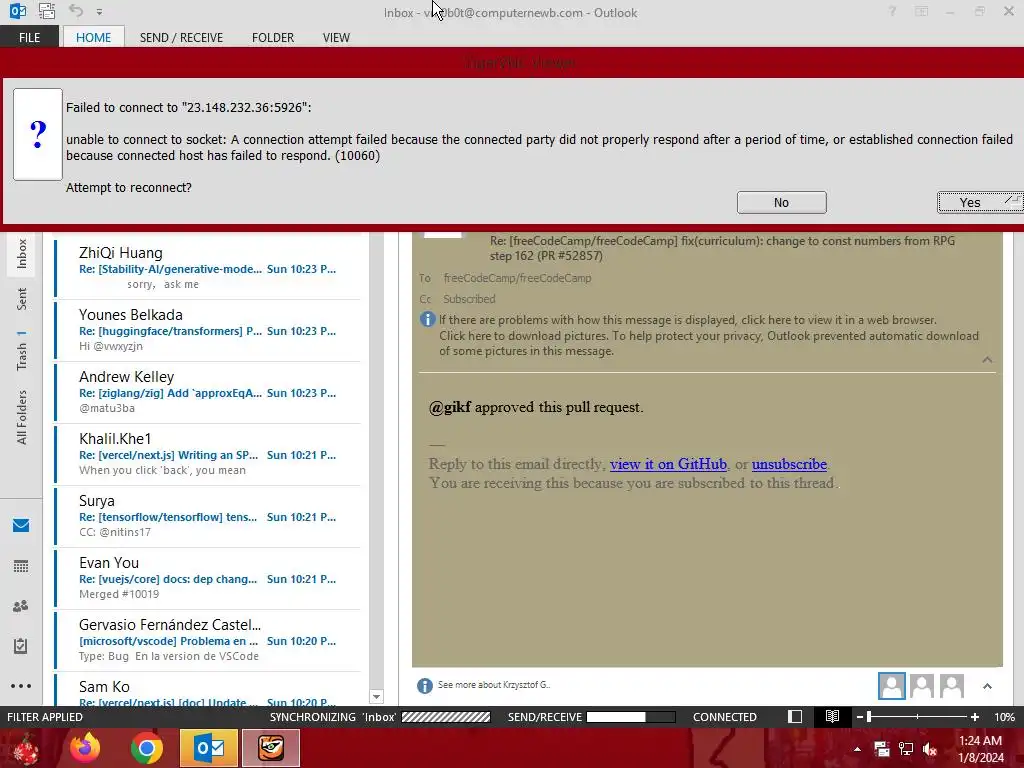The width and height of the screenshot is (1024, 768).
Task: Click TigerVNC viewer taskbar icon
Action: tap(270, 748)
